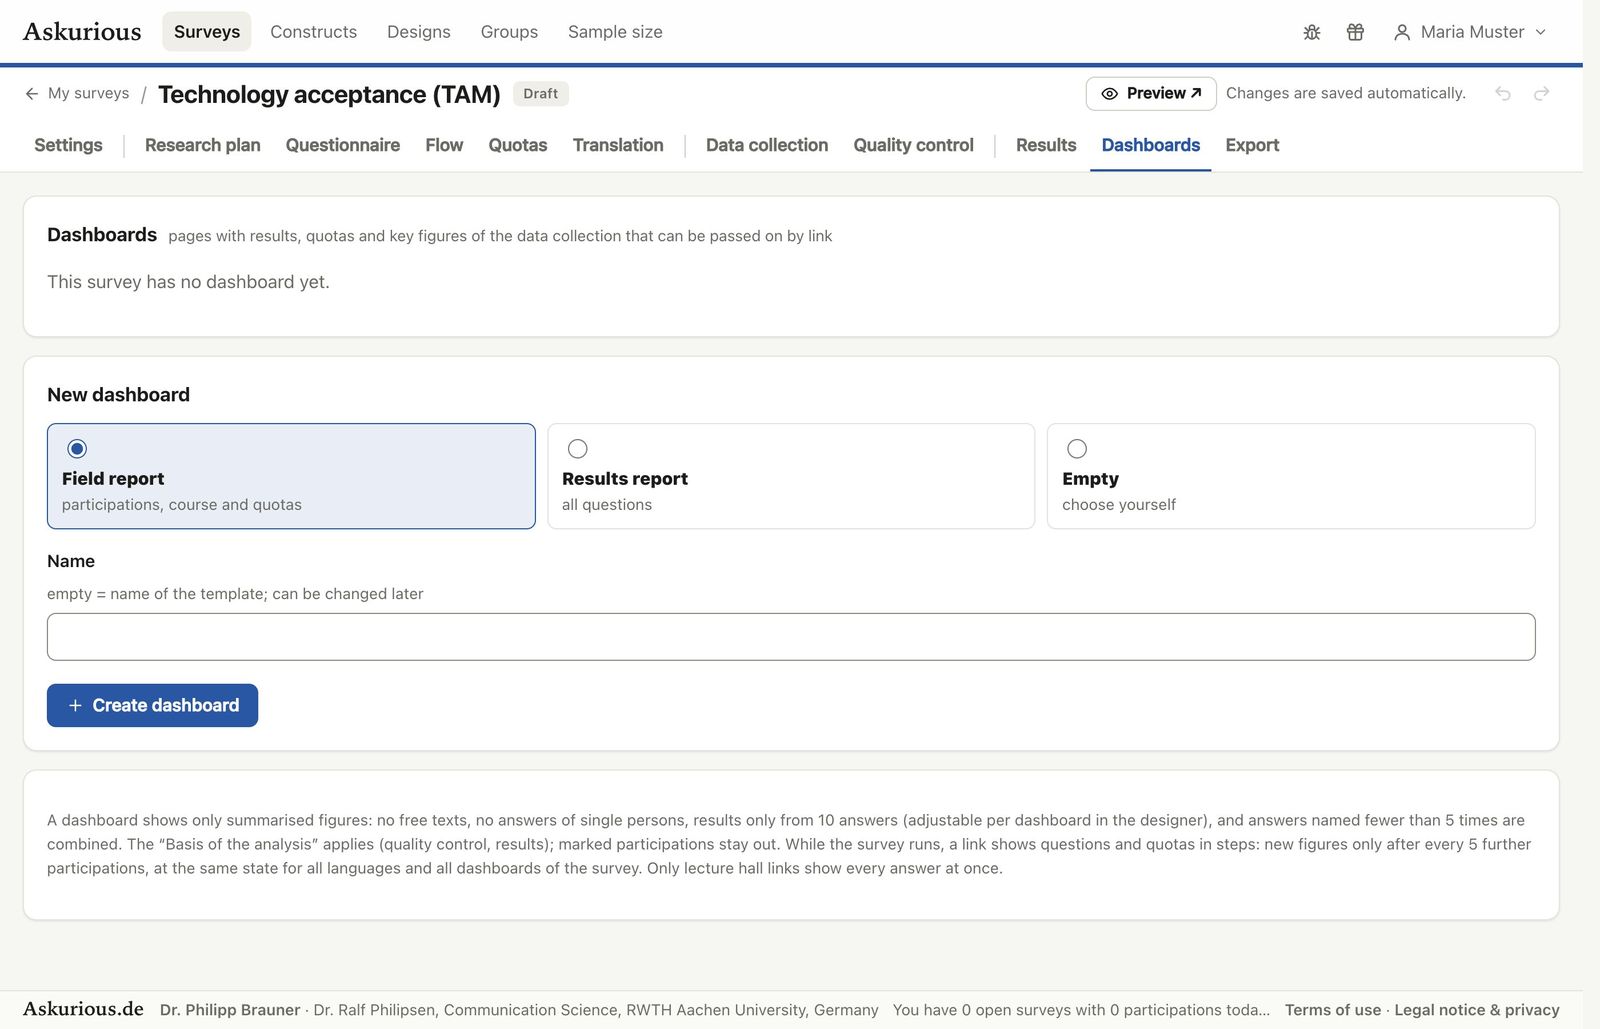Image resolution: width=1600 pixels, height=1029 pixels.
Task: Focus the dashboard Name input field
Action: coord(791,637)
